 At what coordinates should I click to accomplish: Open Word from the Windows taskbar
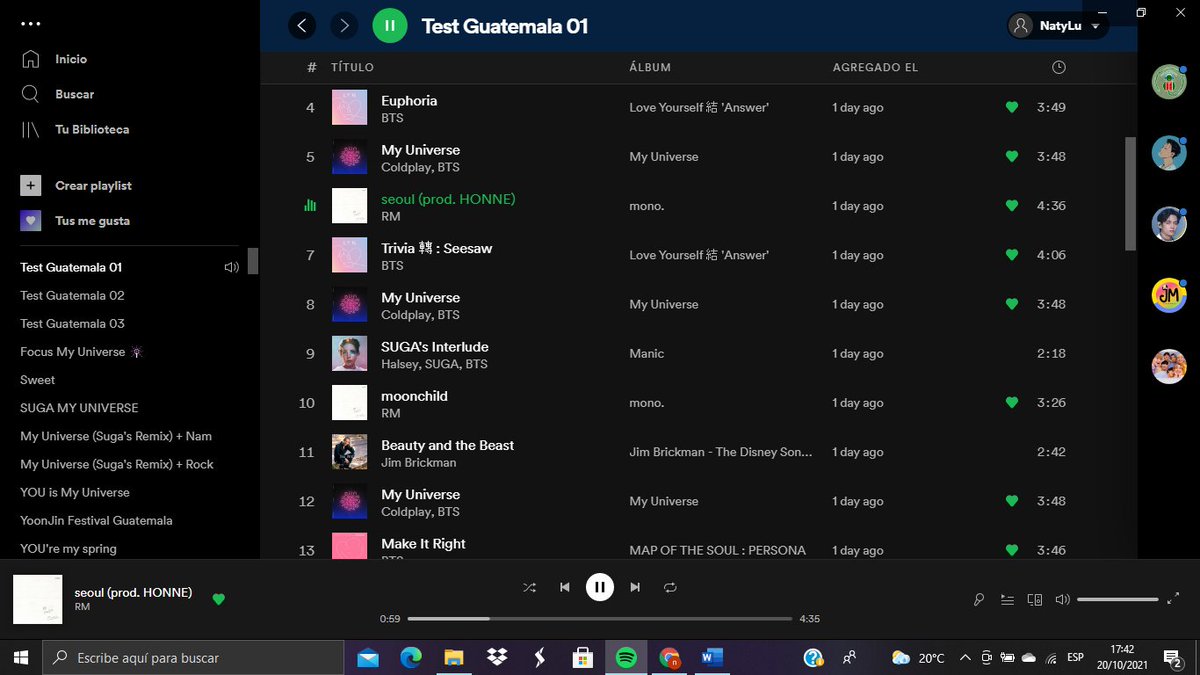712,657
